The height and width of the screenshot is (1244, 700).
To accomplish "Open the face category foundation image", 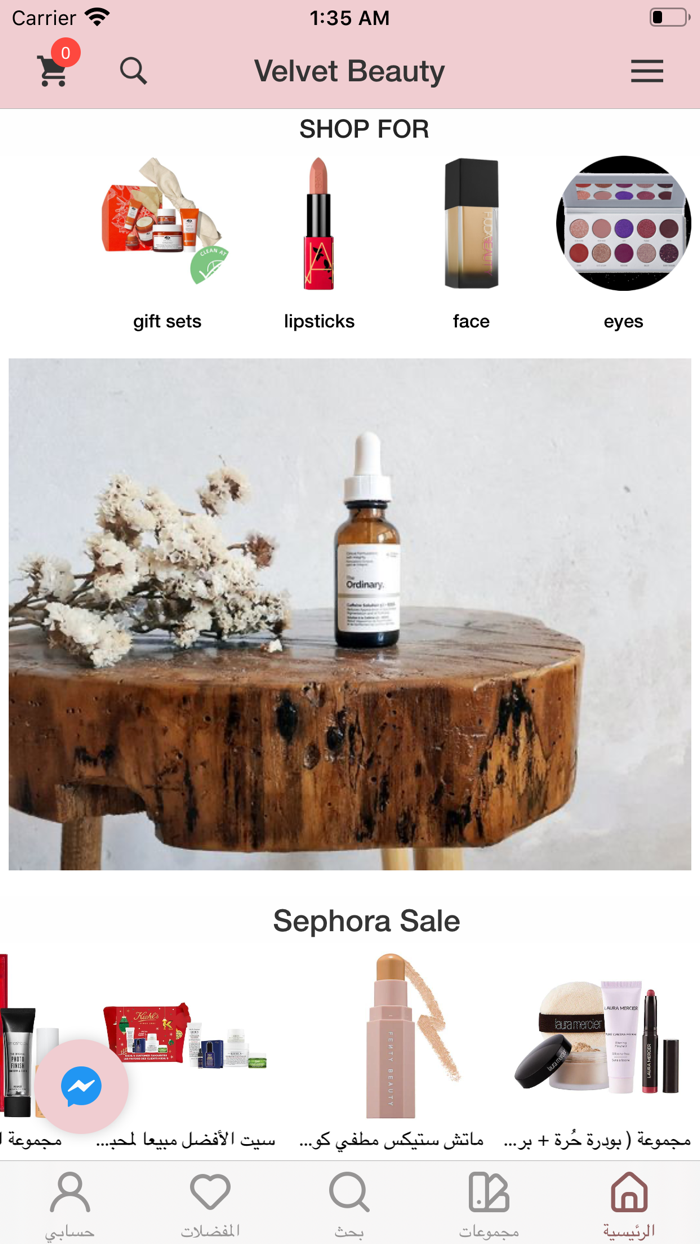I will click(x=471, y=222).
